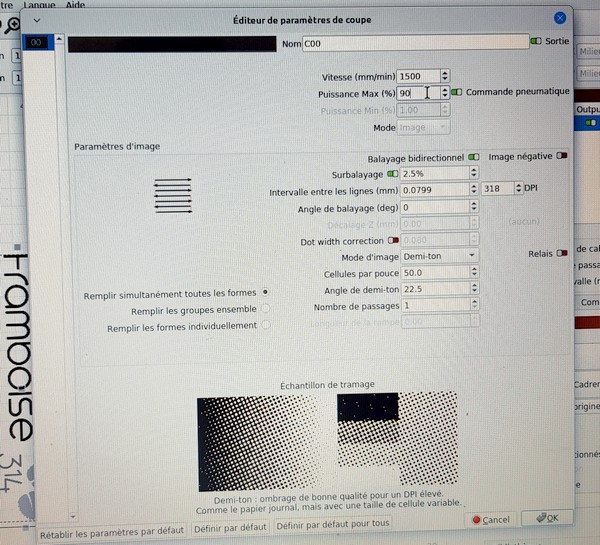Click the Cancel button
The image size is (600, 545).
491,520
